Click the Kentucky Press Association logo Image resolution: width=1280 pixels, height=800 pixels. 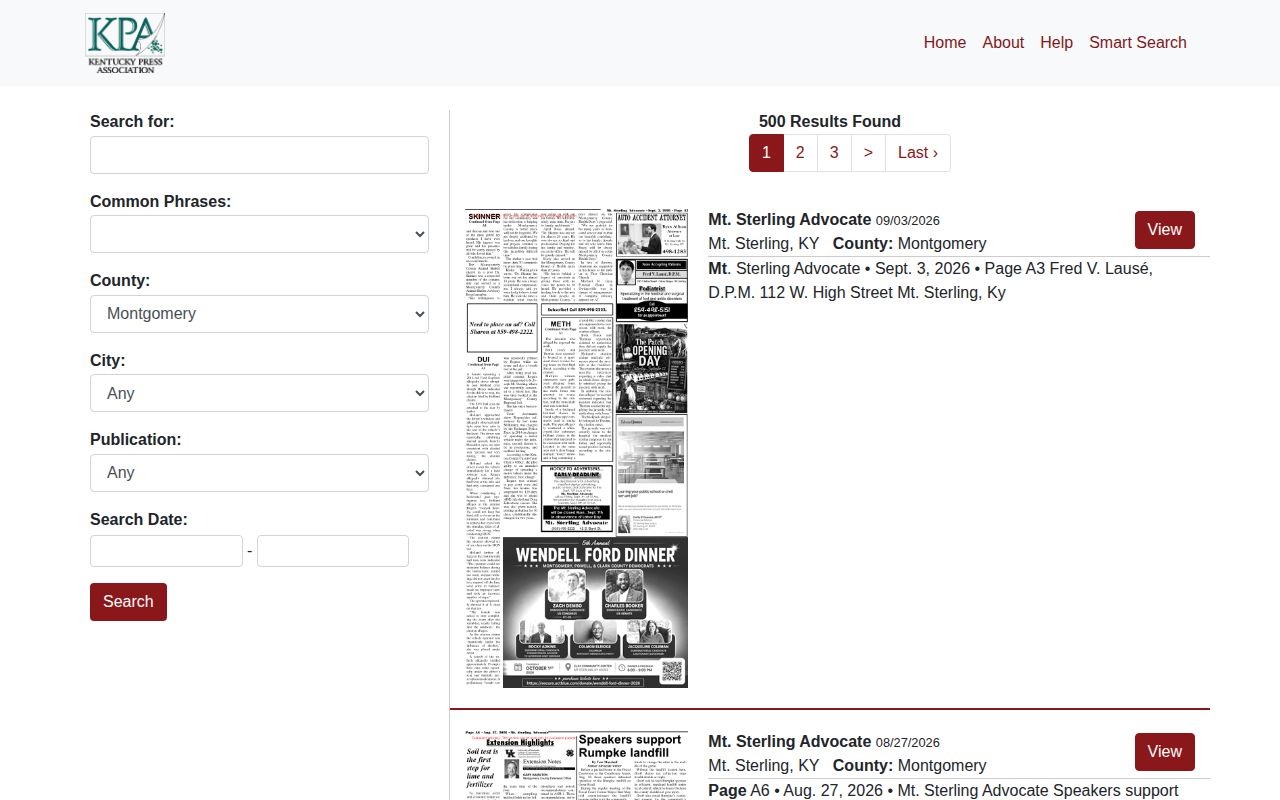click(x=125, y=43)
